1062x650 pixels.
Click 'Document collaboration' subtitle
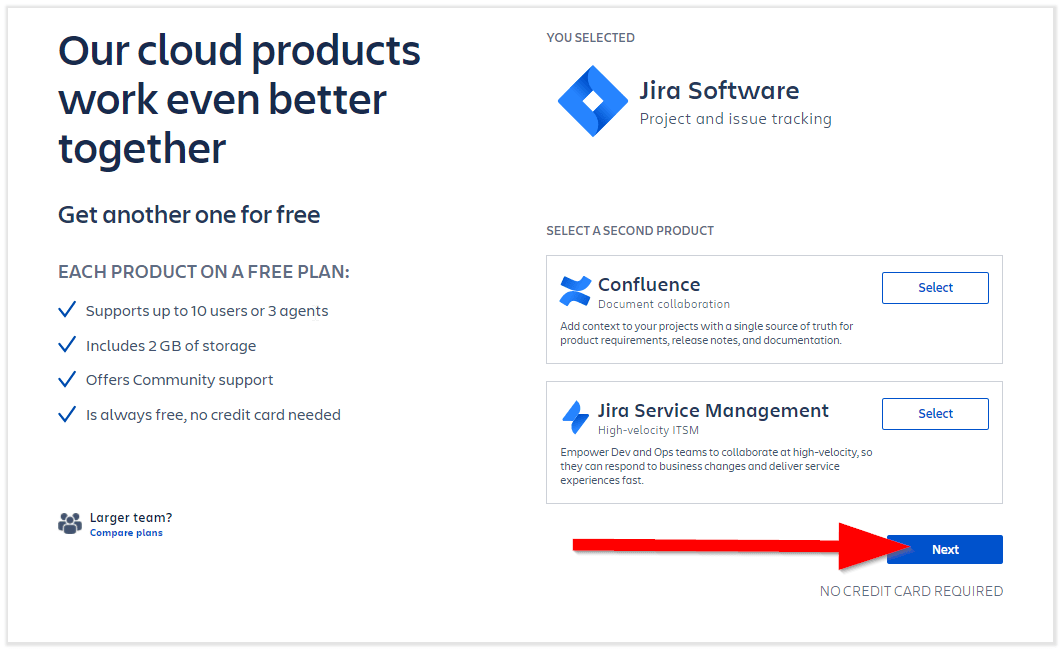(x=664, y=305)
